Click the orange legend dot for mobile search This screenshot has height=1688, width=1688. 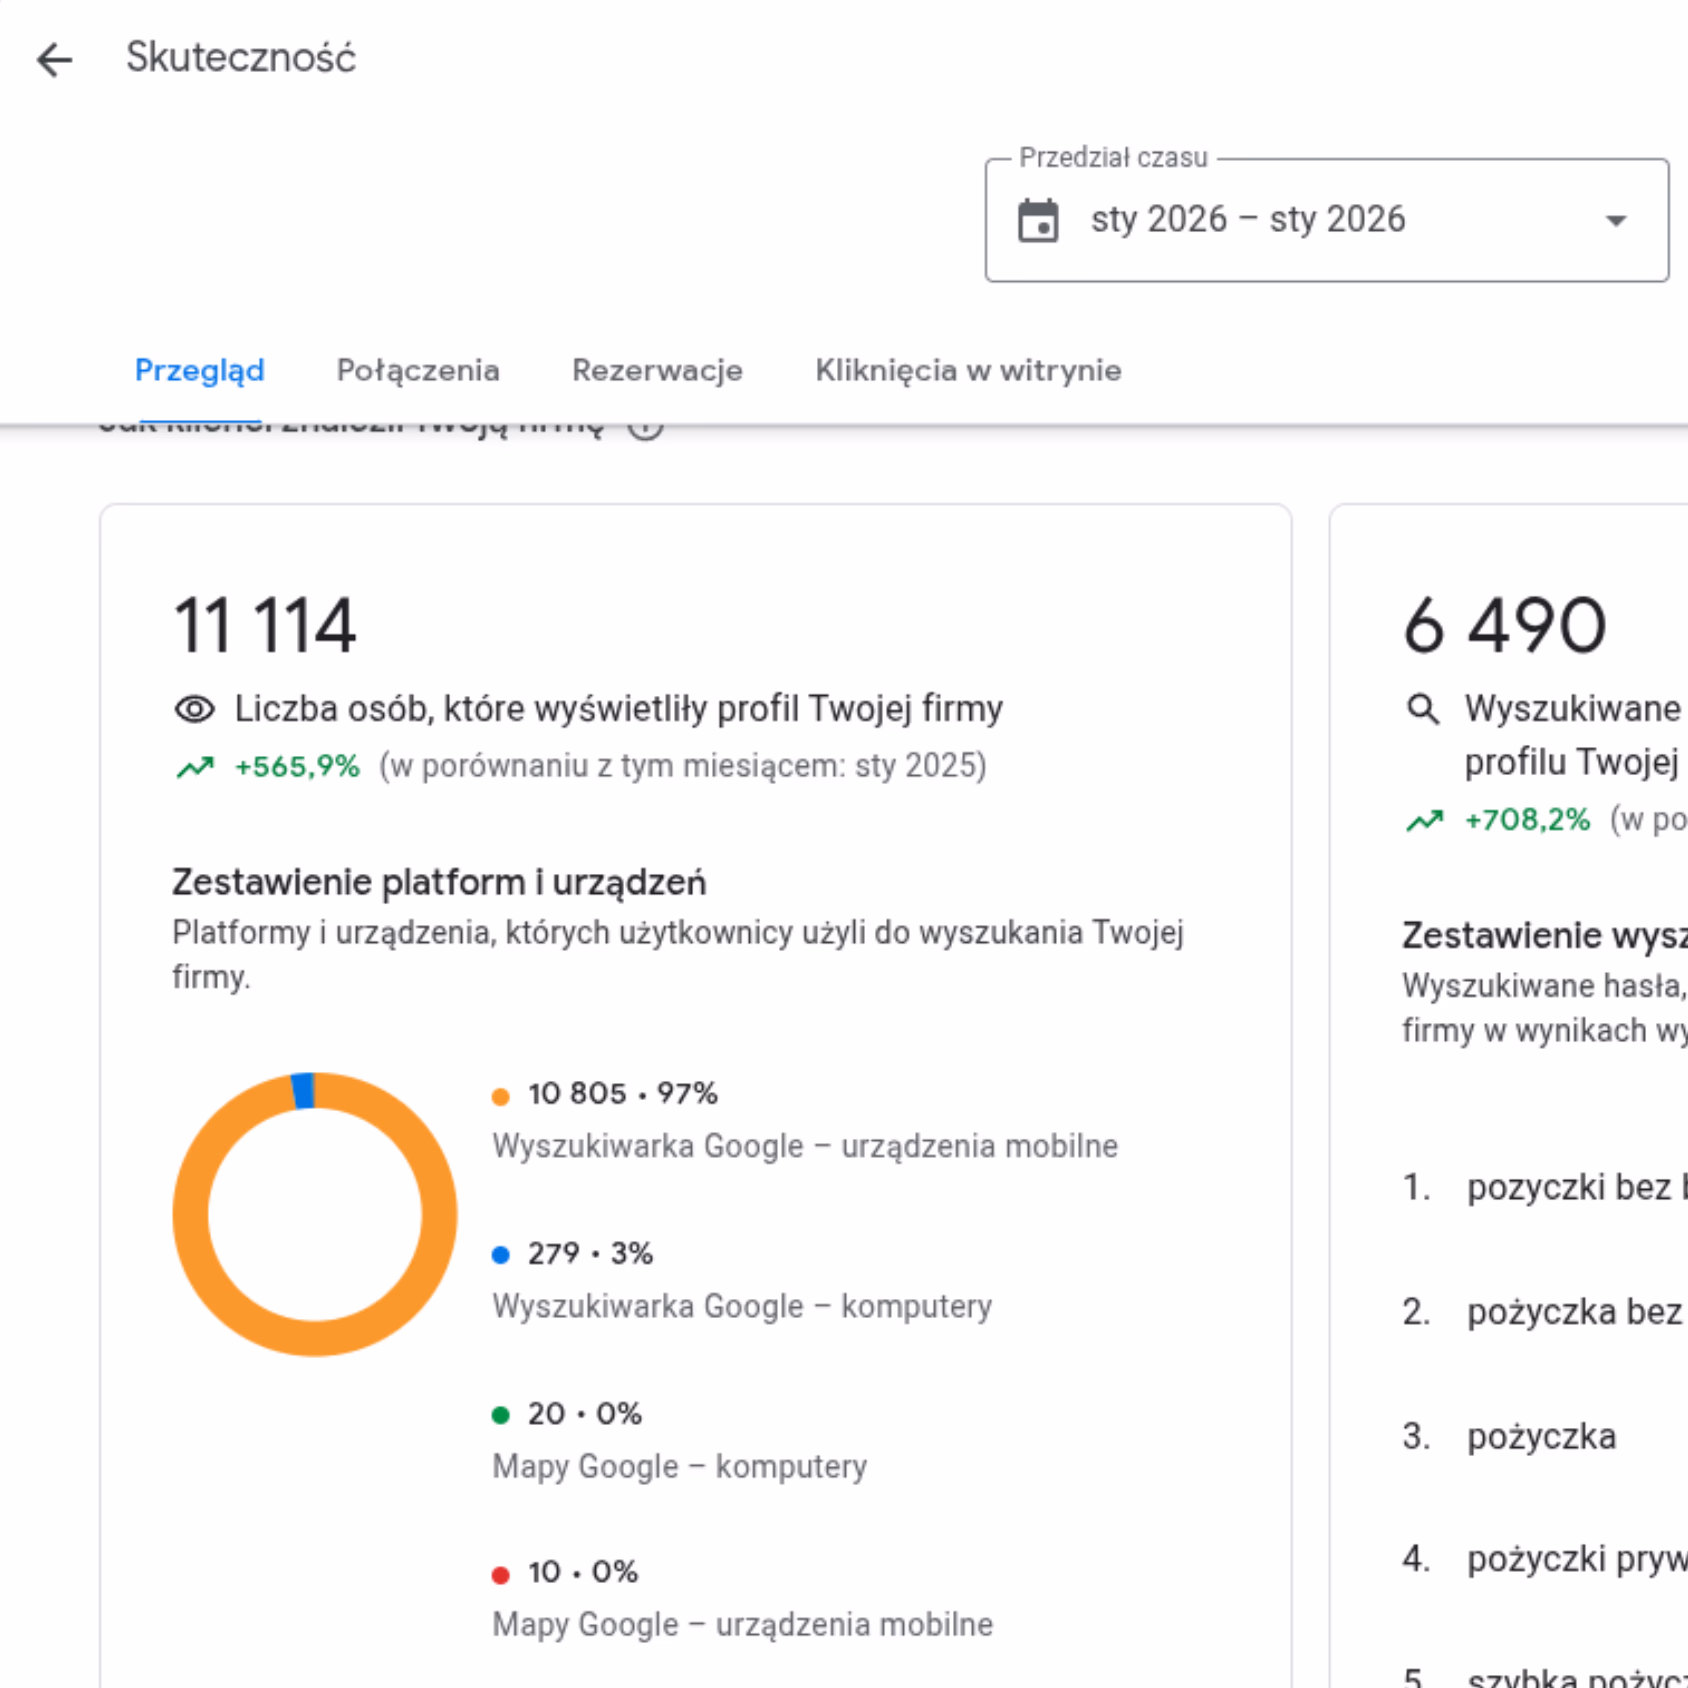(501, 1096)
